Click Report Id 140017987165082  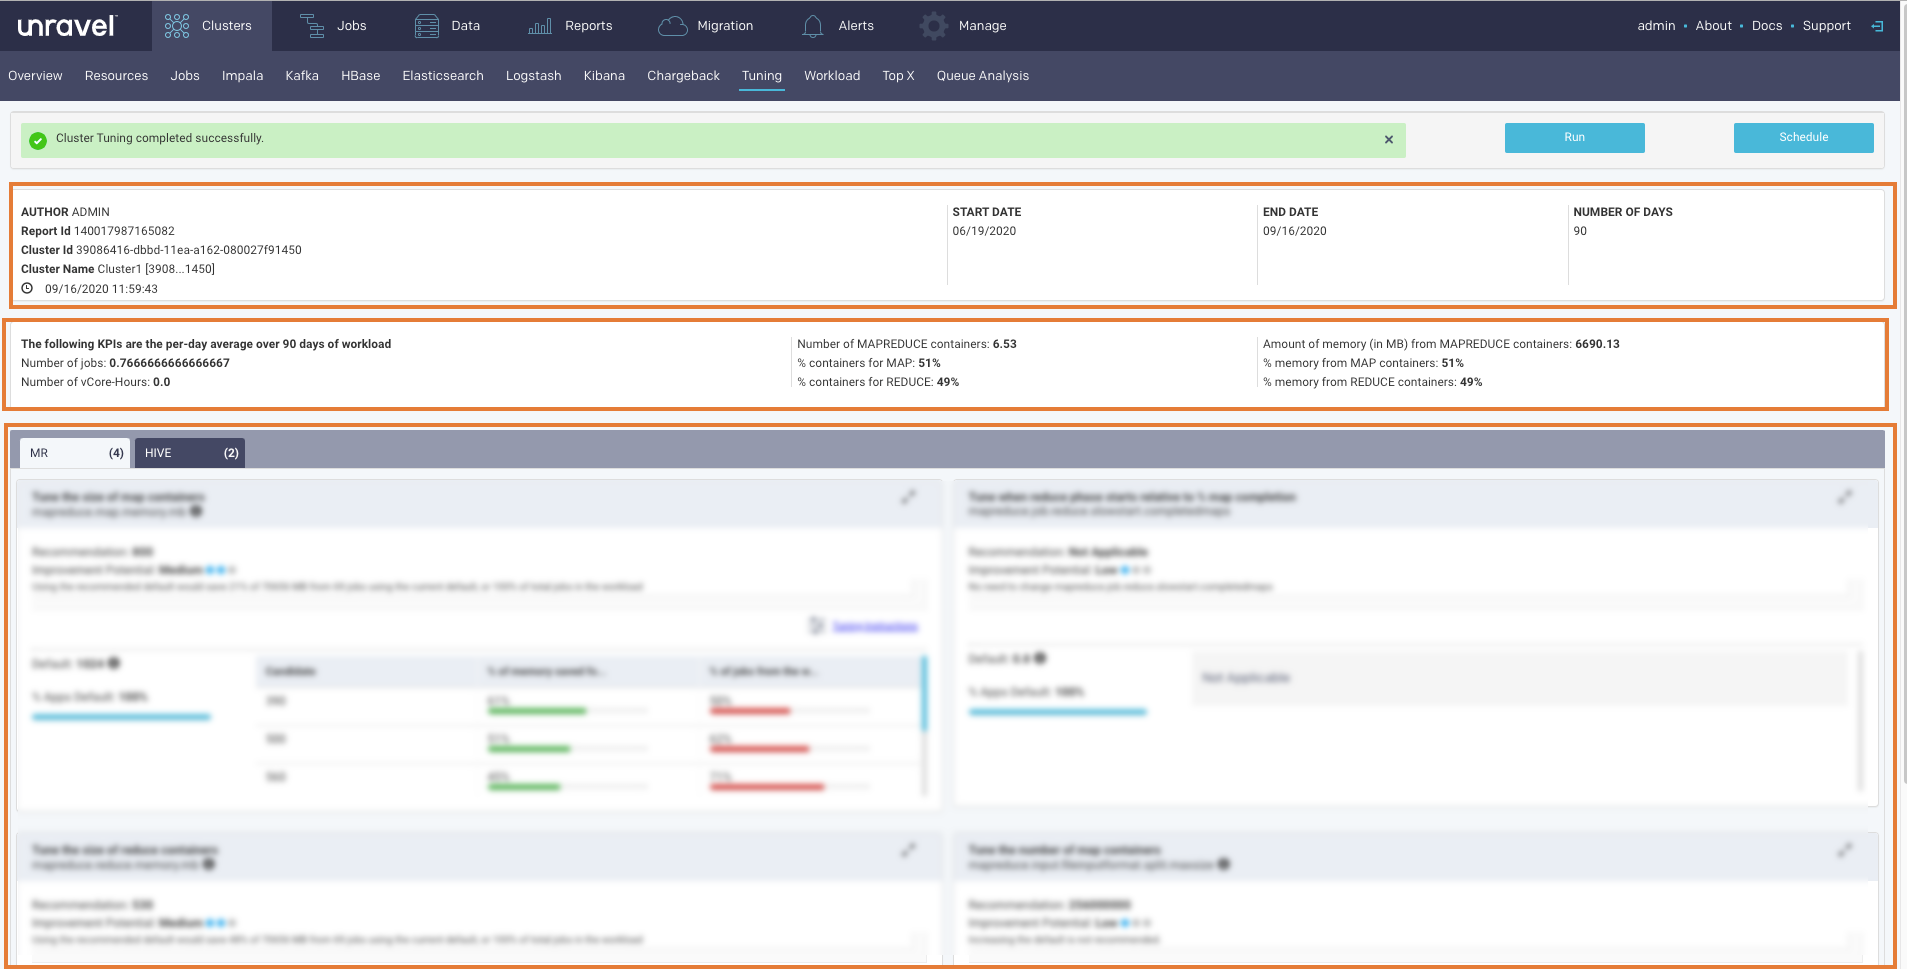tap(98, 231)
